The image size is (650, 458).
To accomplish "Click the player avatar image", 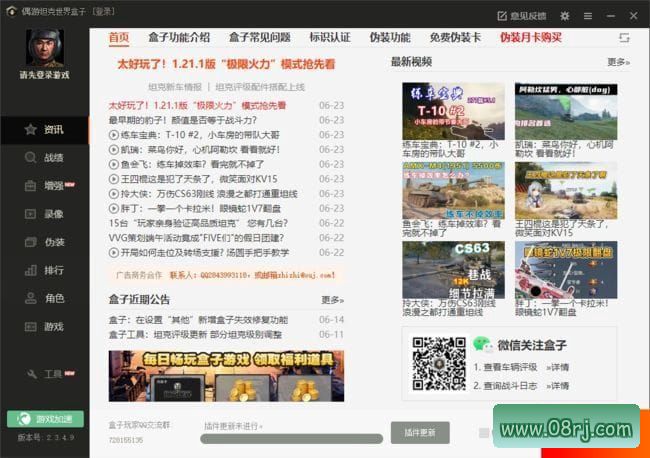I will click(x=45, y=48).
